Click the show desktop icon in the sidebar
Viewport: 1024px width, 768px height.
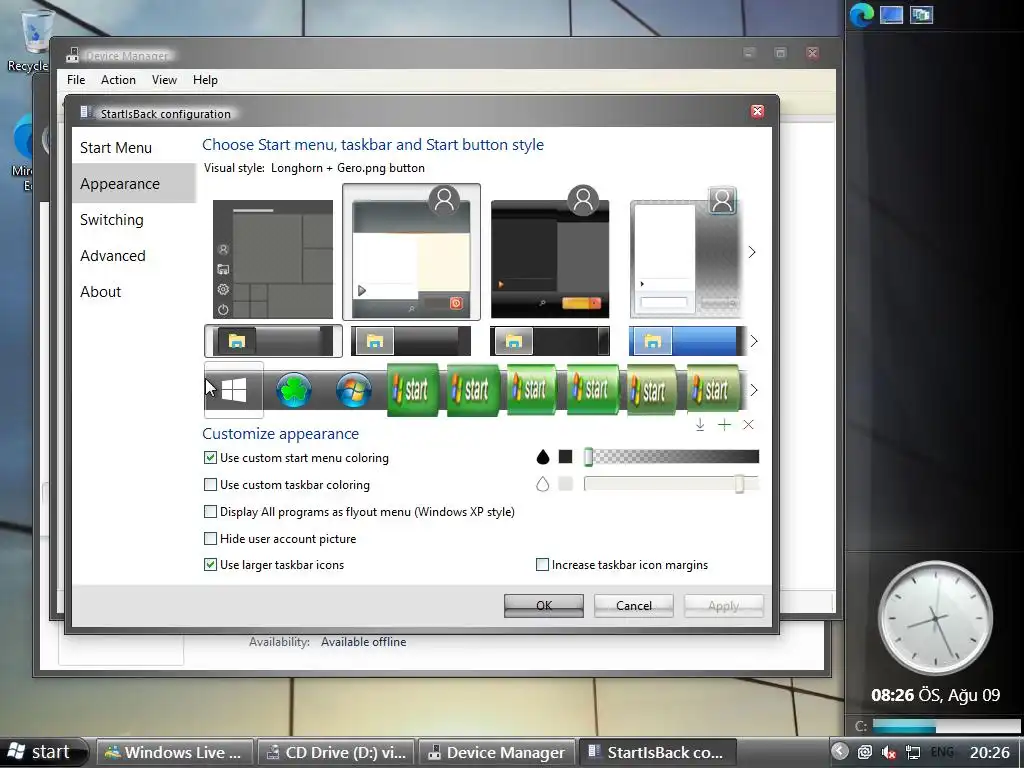coord(891,14)
